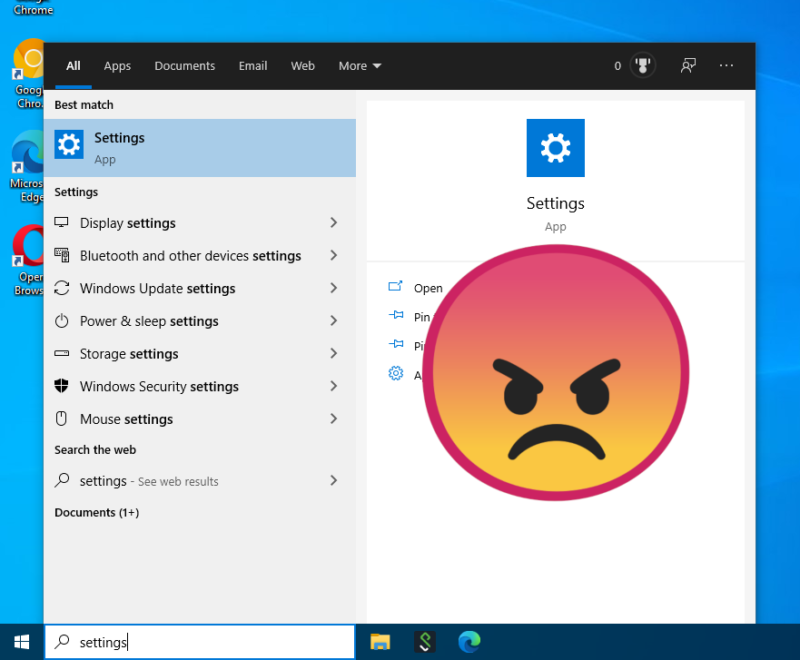Open the feedback icon in search header

[x=688, y=65]
